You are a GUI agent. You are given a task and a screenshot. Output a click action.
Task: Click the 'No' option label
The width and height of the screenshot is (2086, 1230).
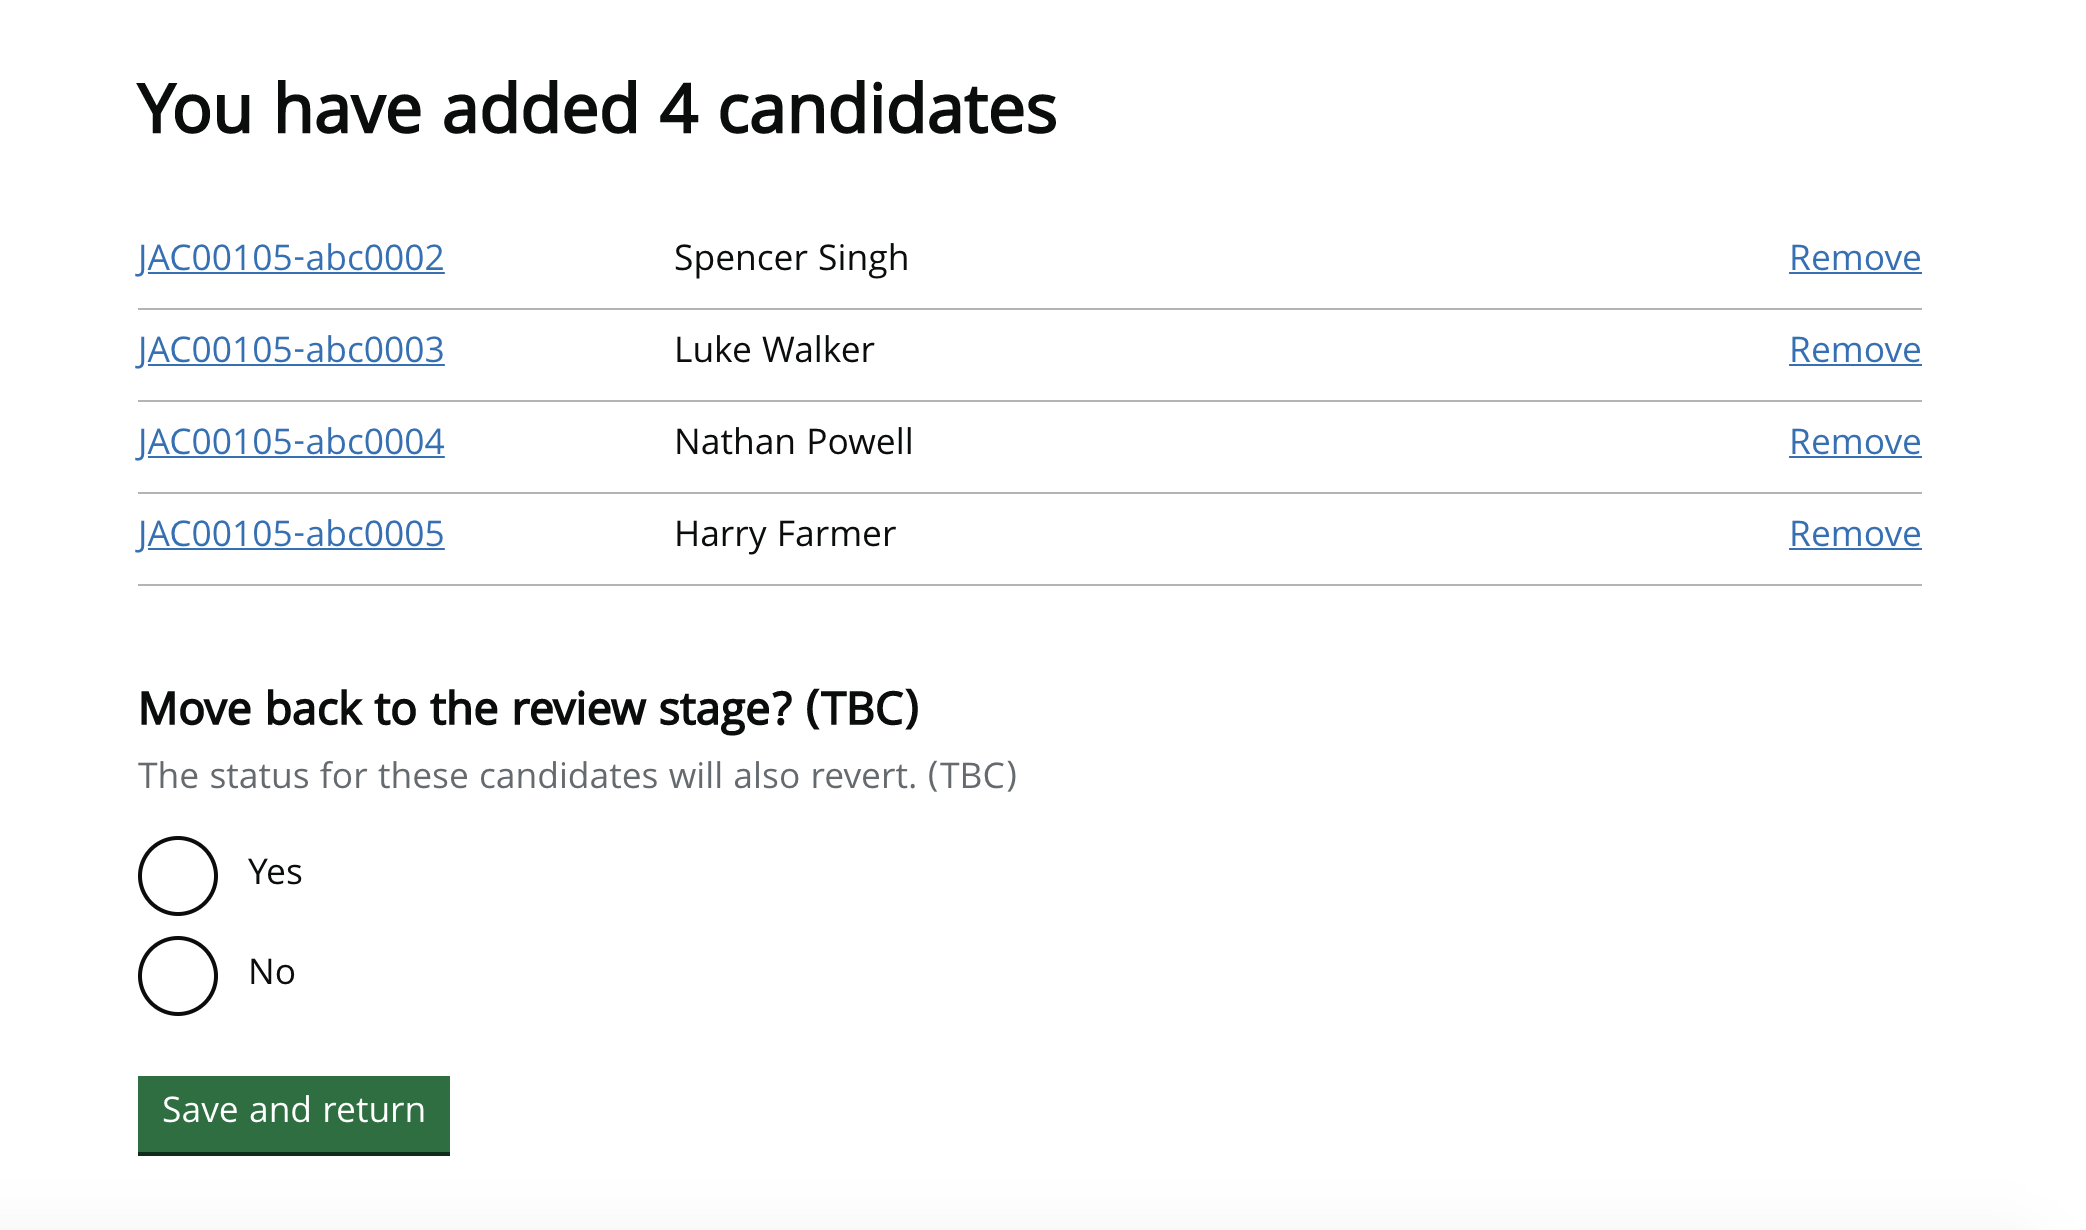point(272,972)
